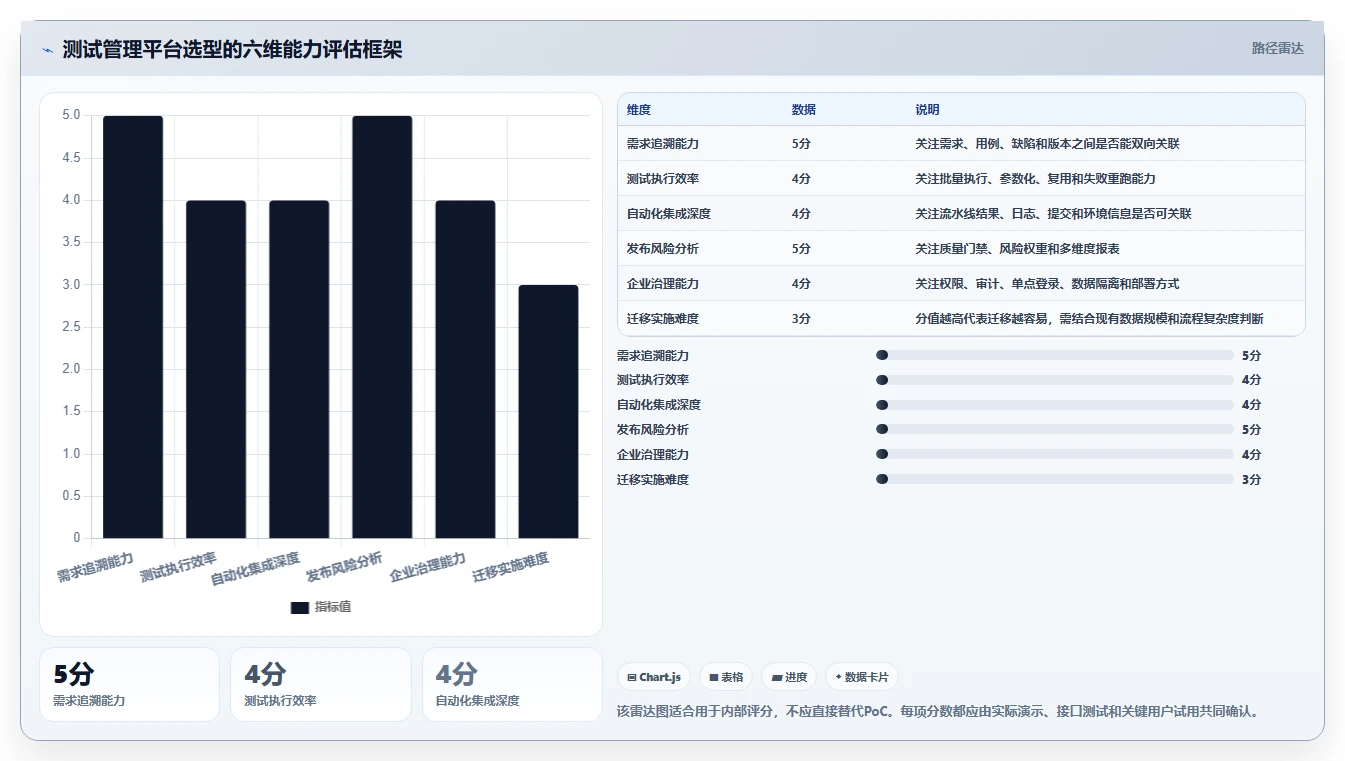Select the 迁移实施难度 cell in the table
The image size is (1345, 761).
coord(663,319)
